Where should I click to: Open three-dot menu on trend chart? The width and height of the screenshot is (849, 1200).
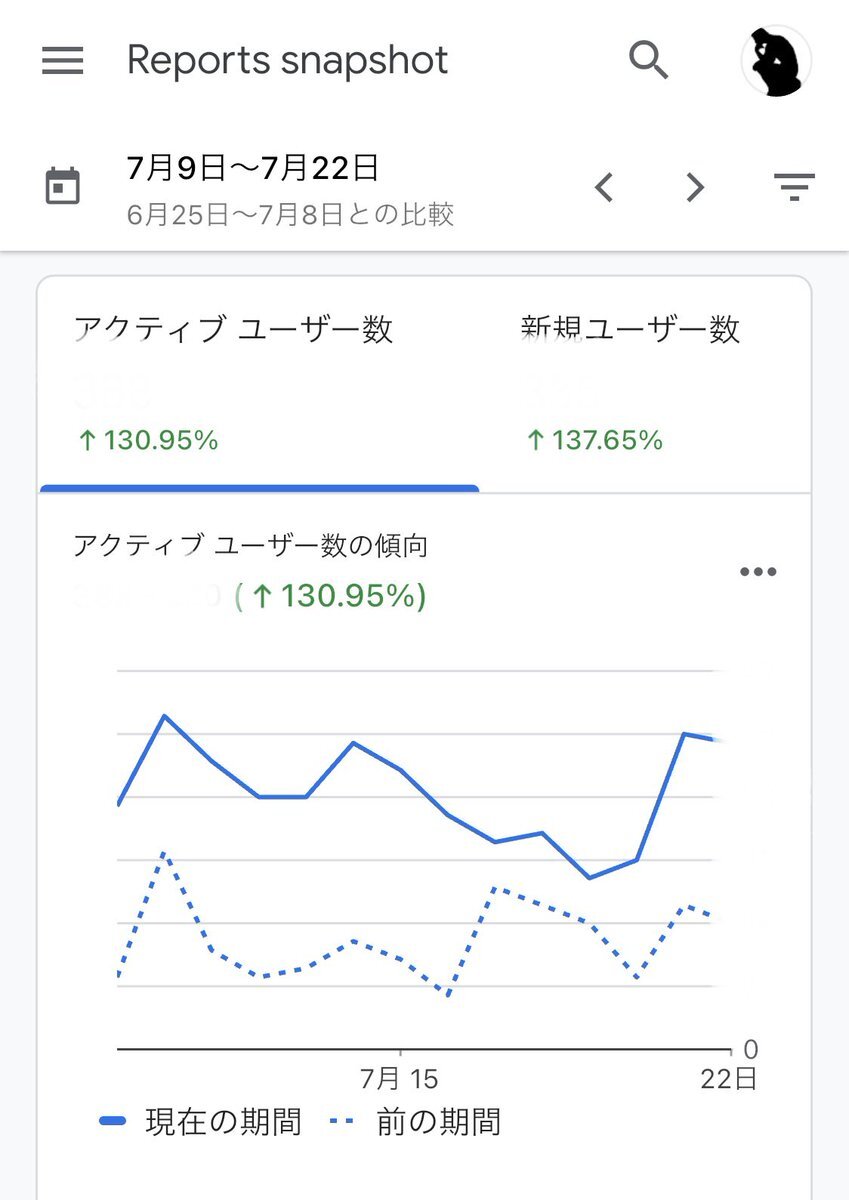pos(758,572)
